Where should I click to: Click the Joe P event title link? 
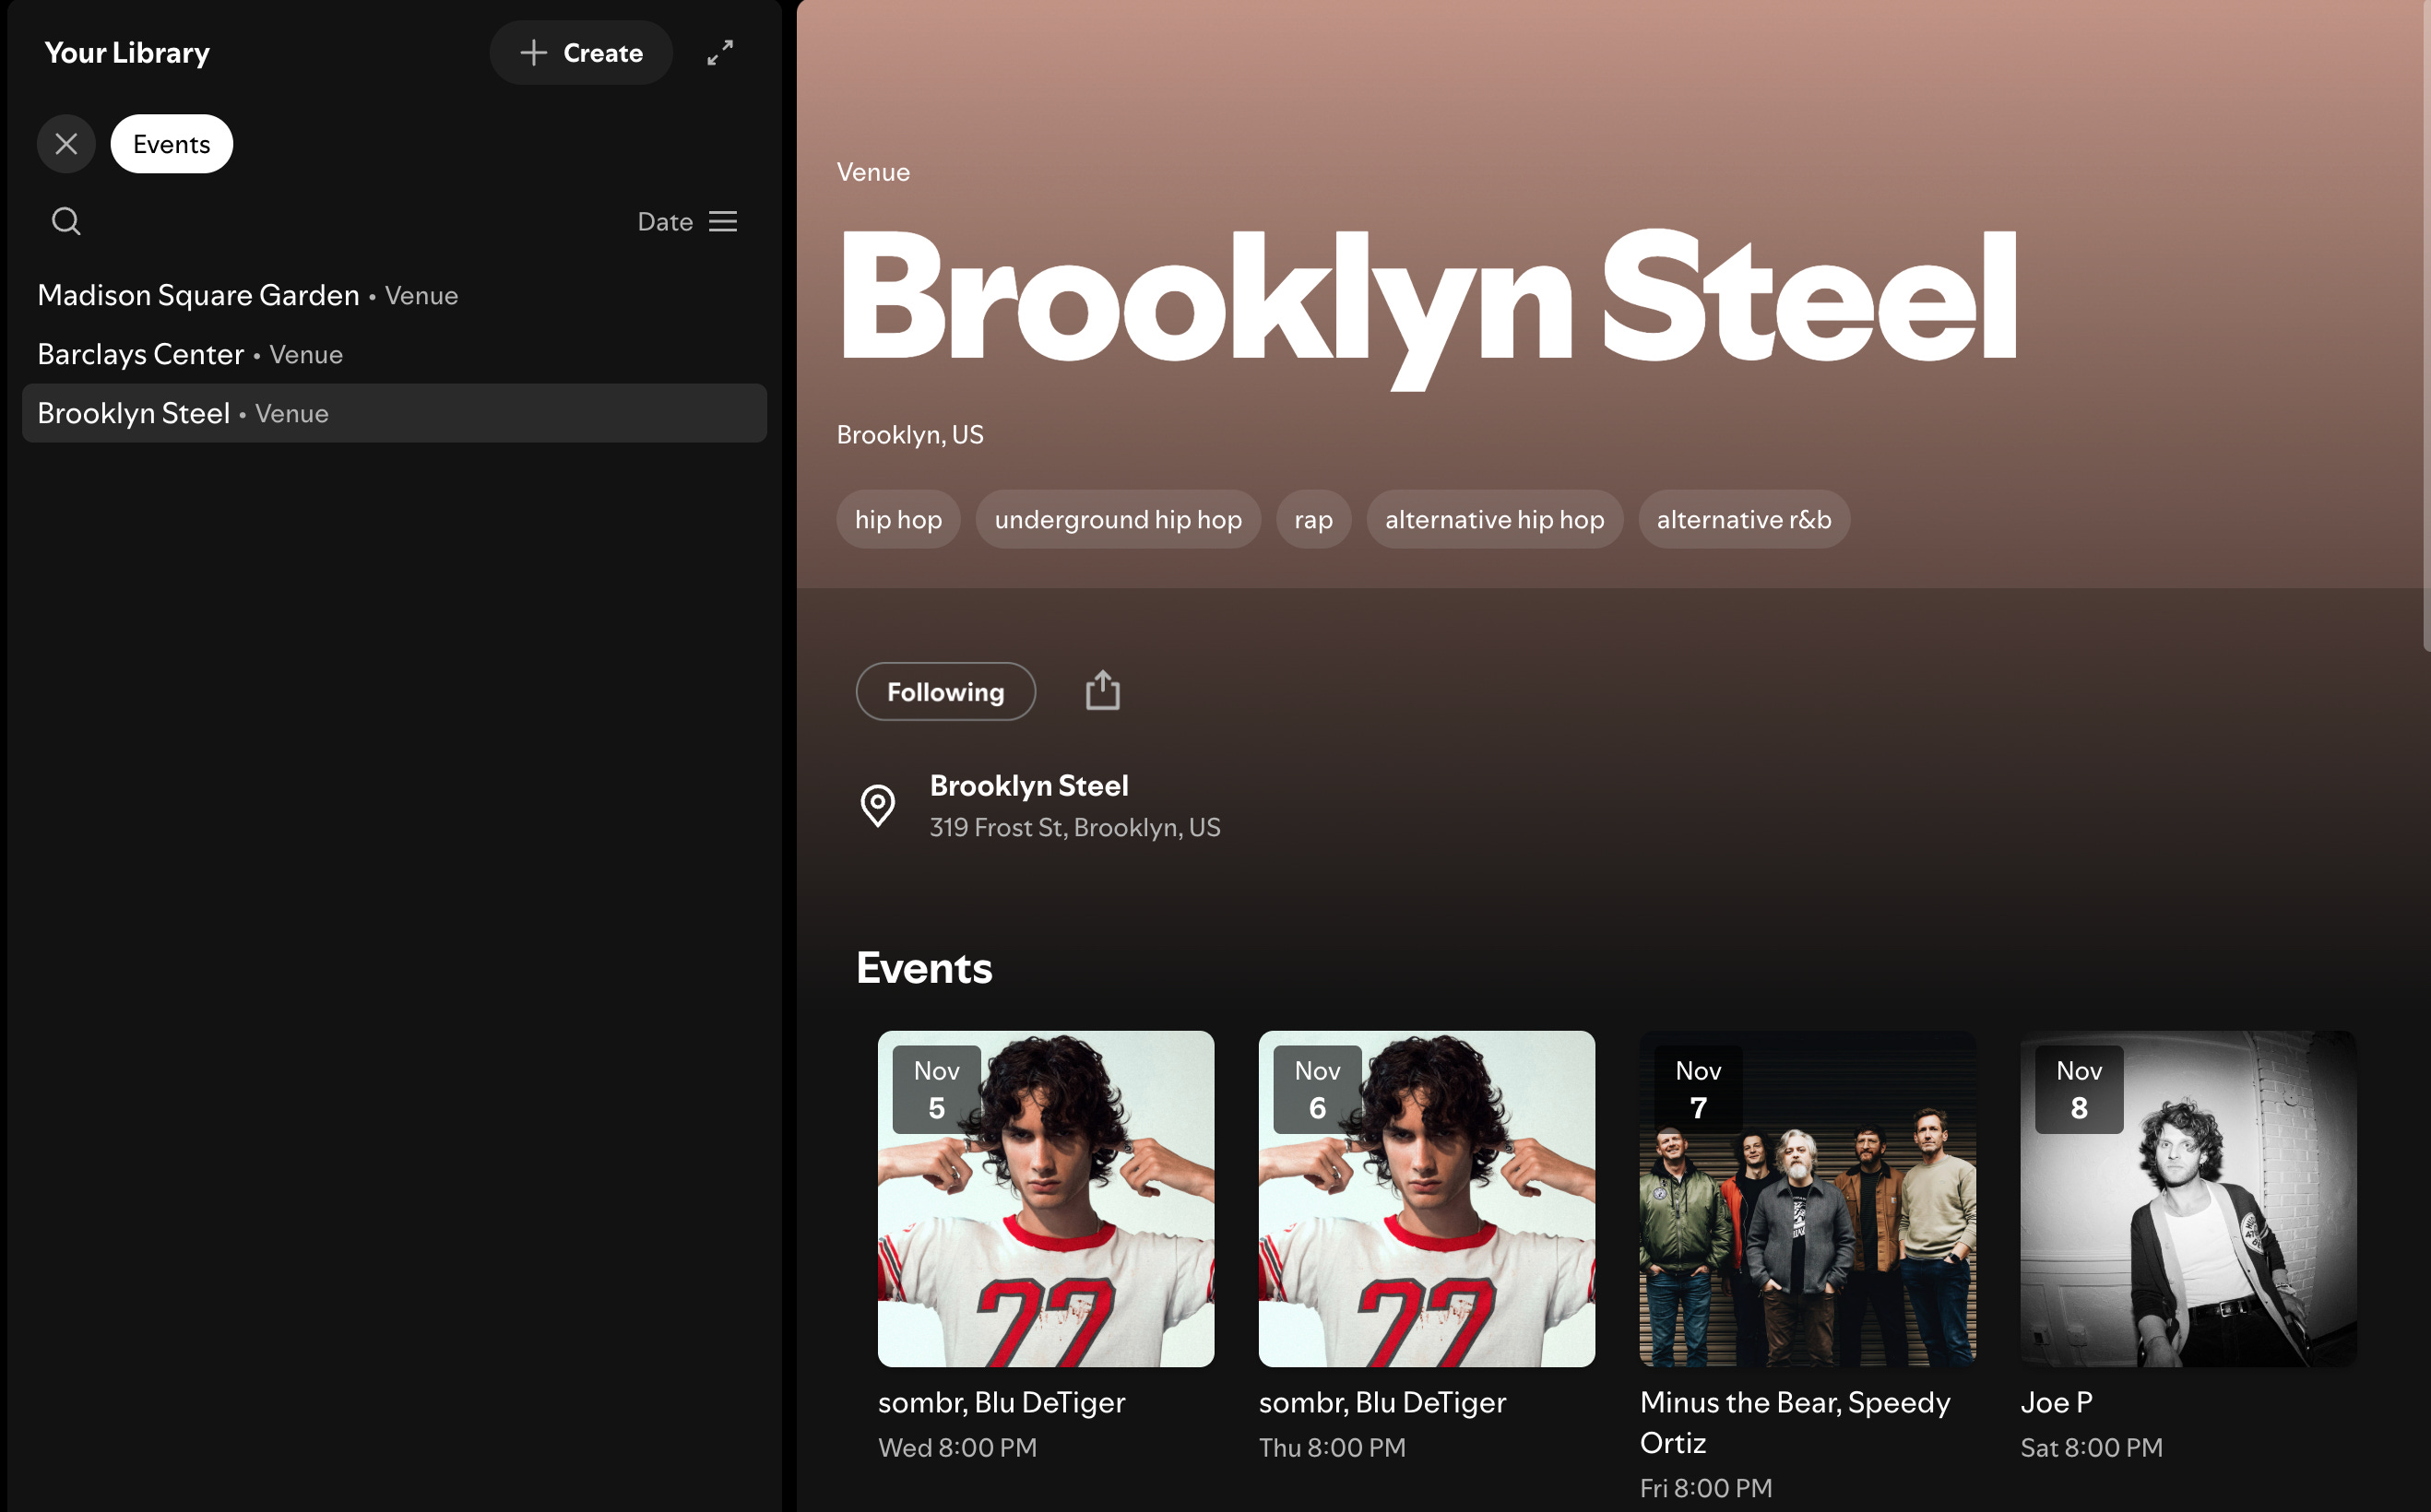point(2055,1402)
